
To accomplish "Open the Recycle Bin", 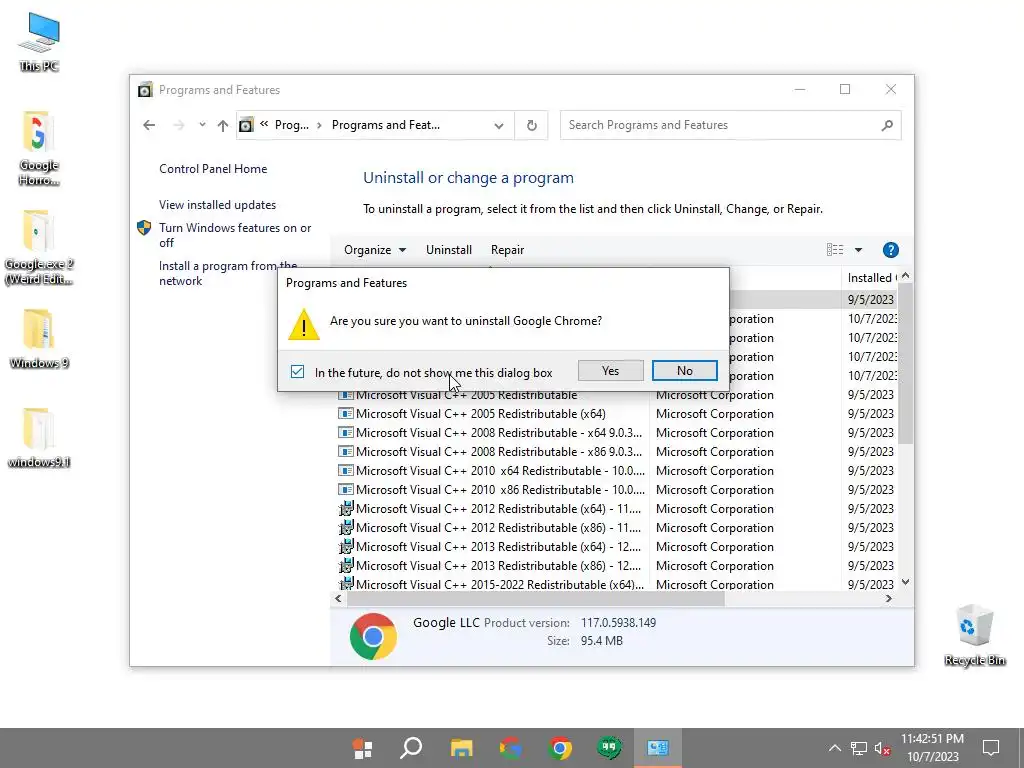I will click(974, 635).
